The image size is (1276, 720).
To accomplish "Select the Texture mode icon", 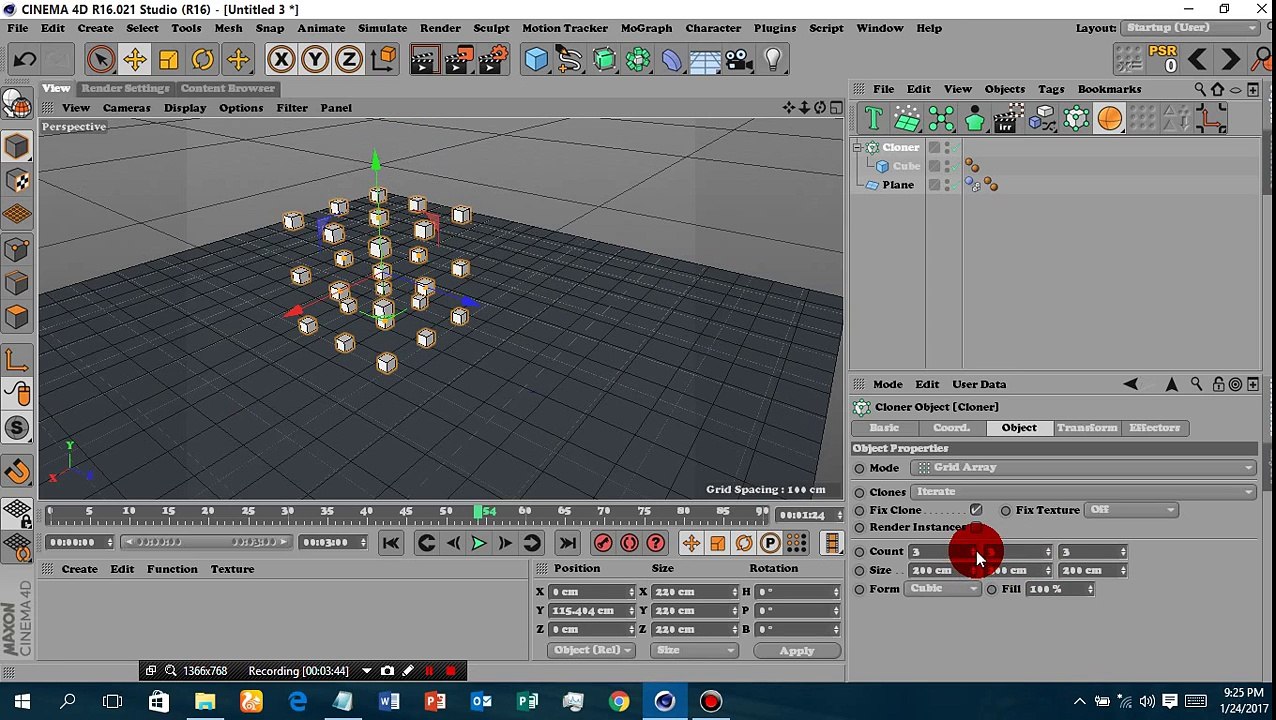I will click(x=17, y=181).
